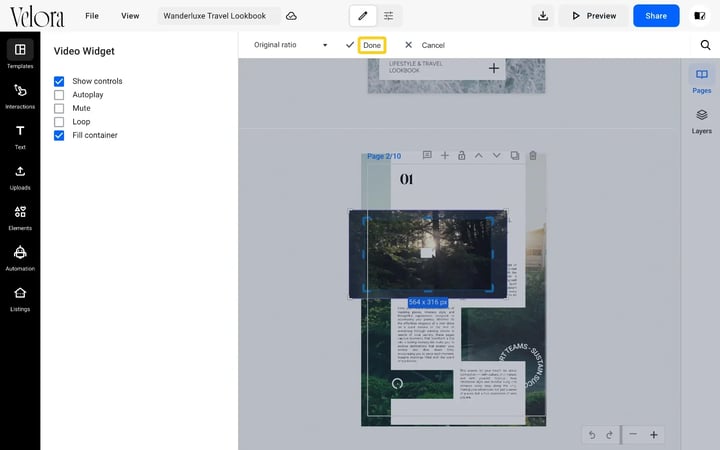Move page 2 up

pos(478,156)
